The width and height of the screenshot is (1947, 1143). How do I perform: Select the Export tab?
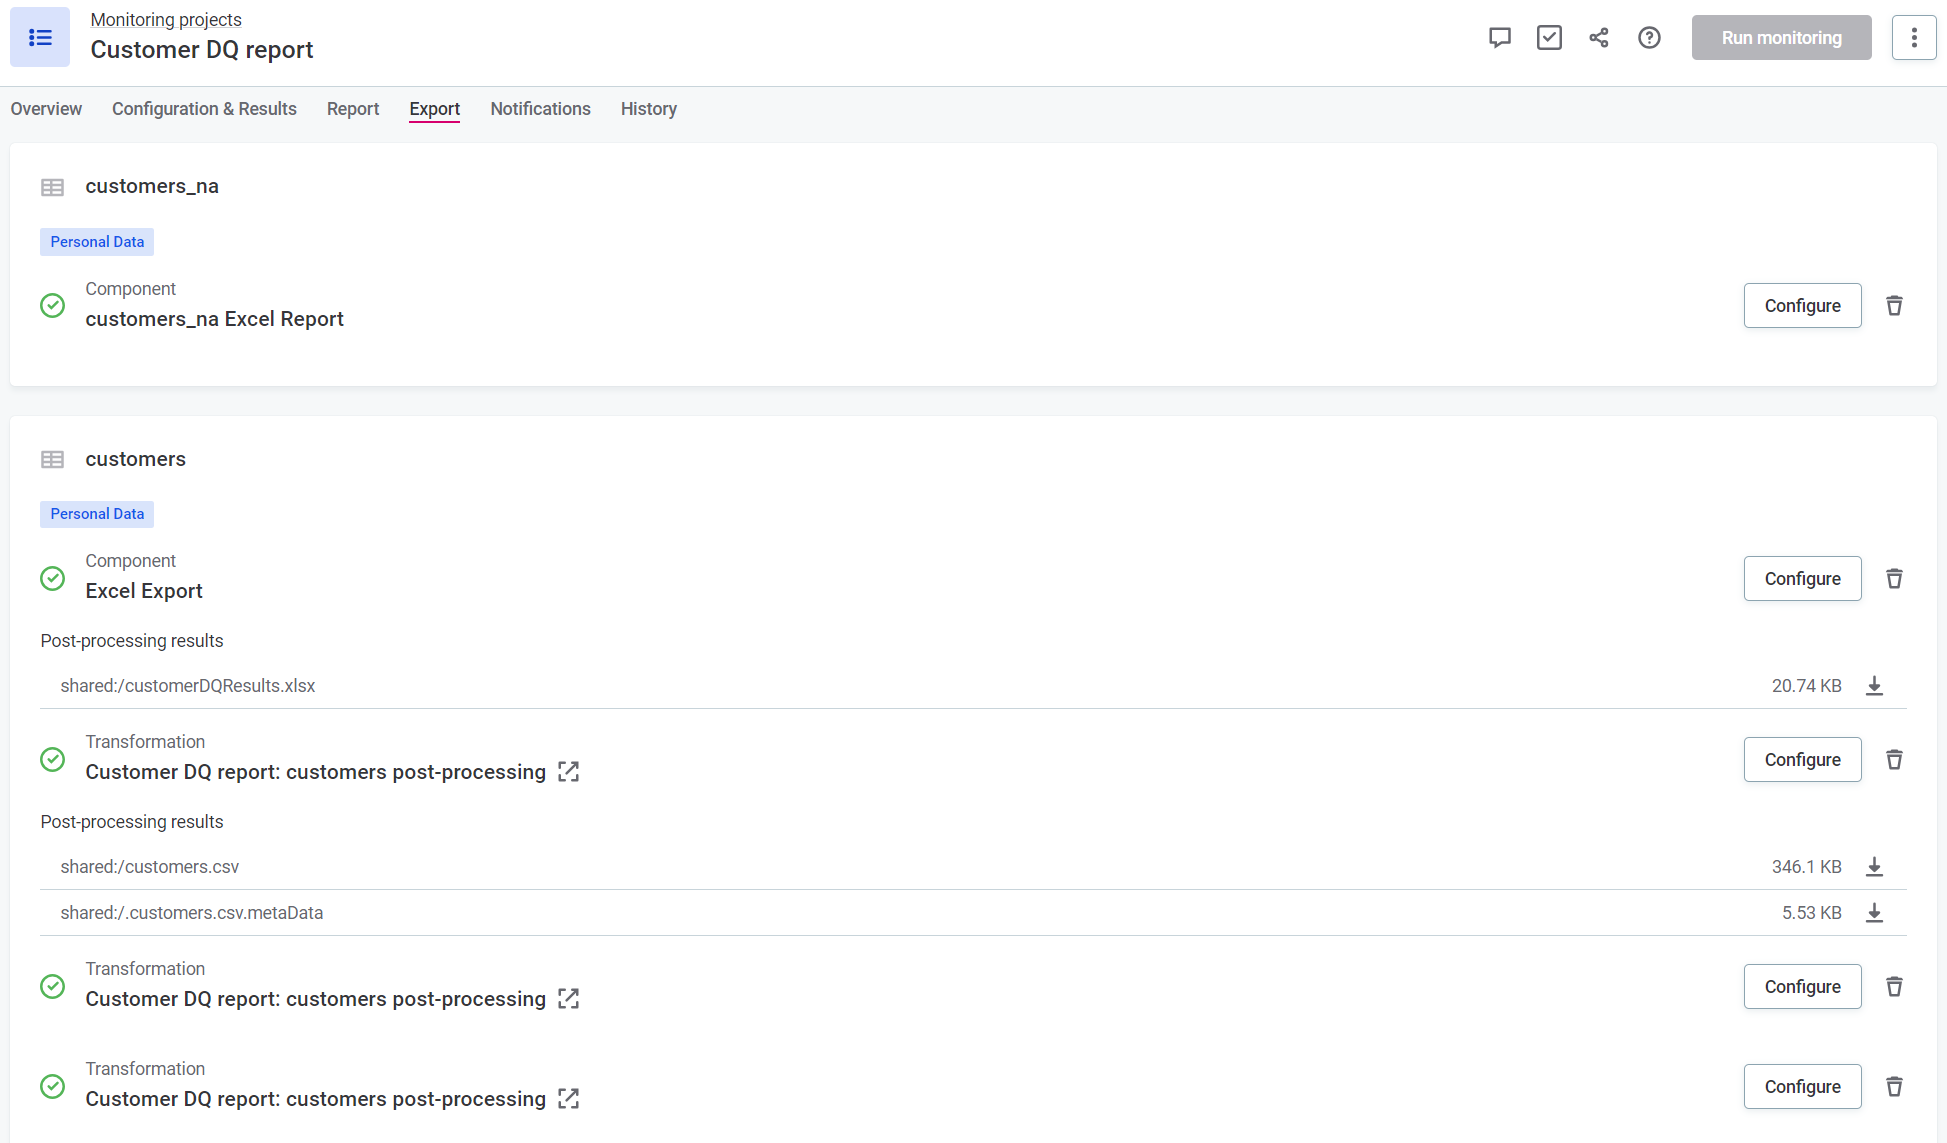coord(434,109)
